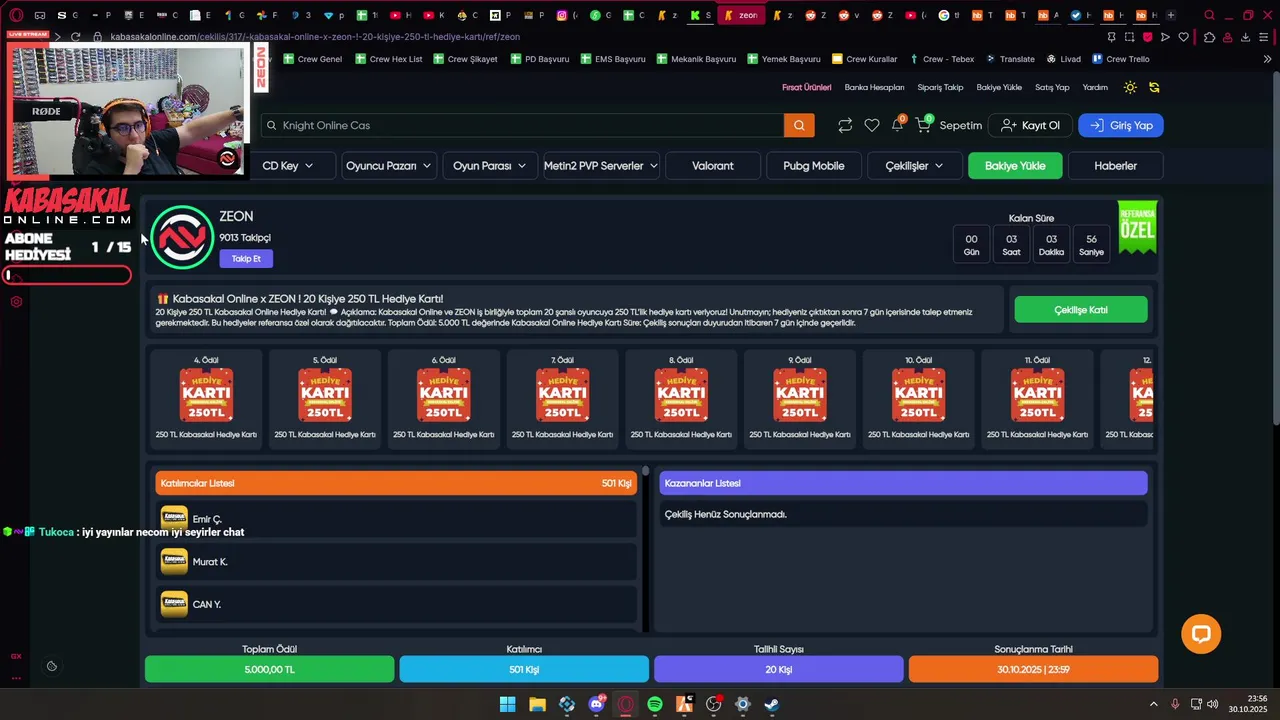Open Discord from the taskbar
Image resolution: width=1280 pixels, height=720 pixels.
pos(596,704)
